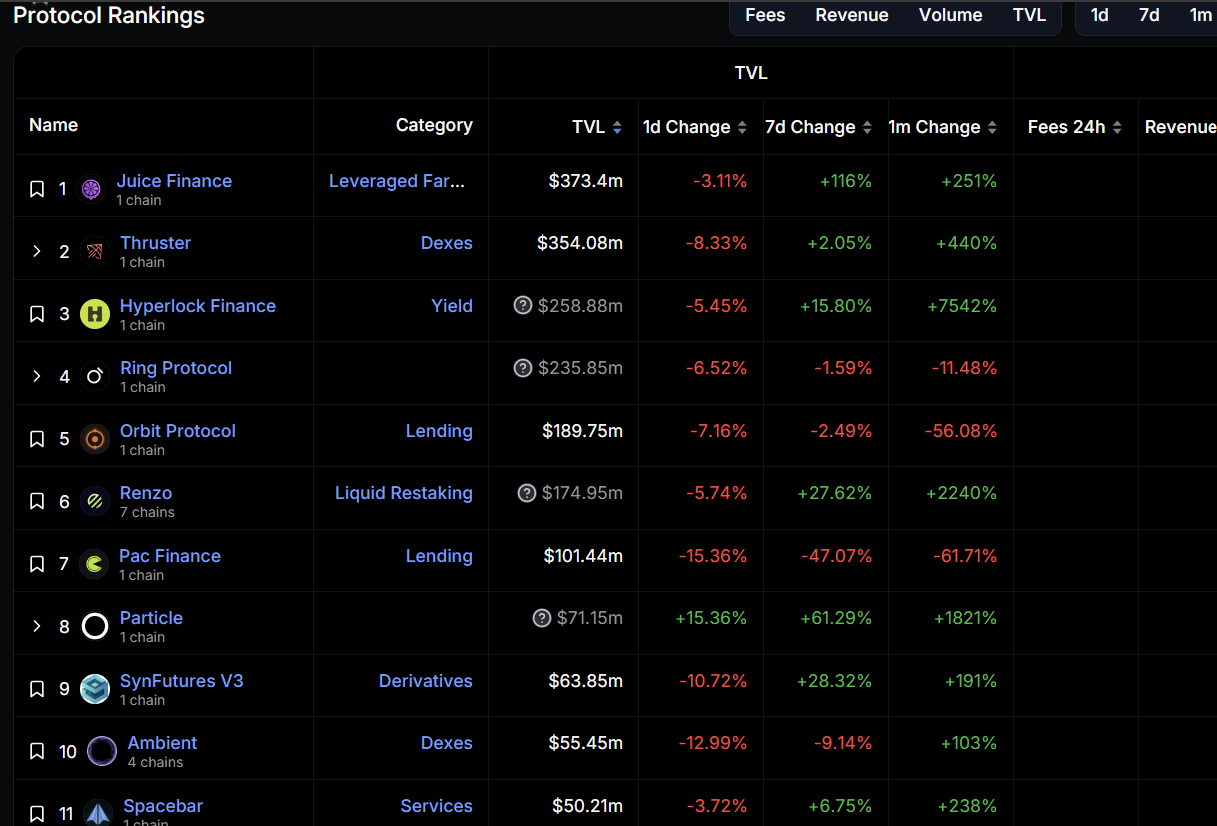The height and width of the screenshot is (826, 1217).
Task: Open Particle protocol link
Action: (x=151, y=618)
